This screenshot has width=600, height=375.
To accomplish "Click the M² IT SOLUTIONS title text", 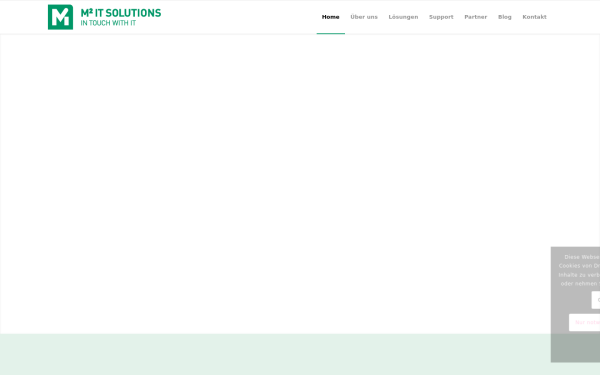I will click(x=121, y=13).
